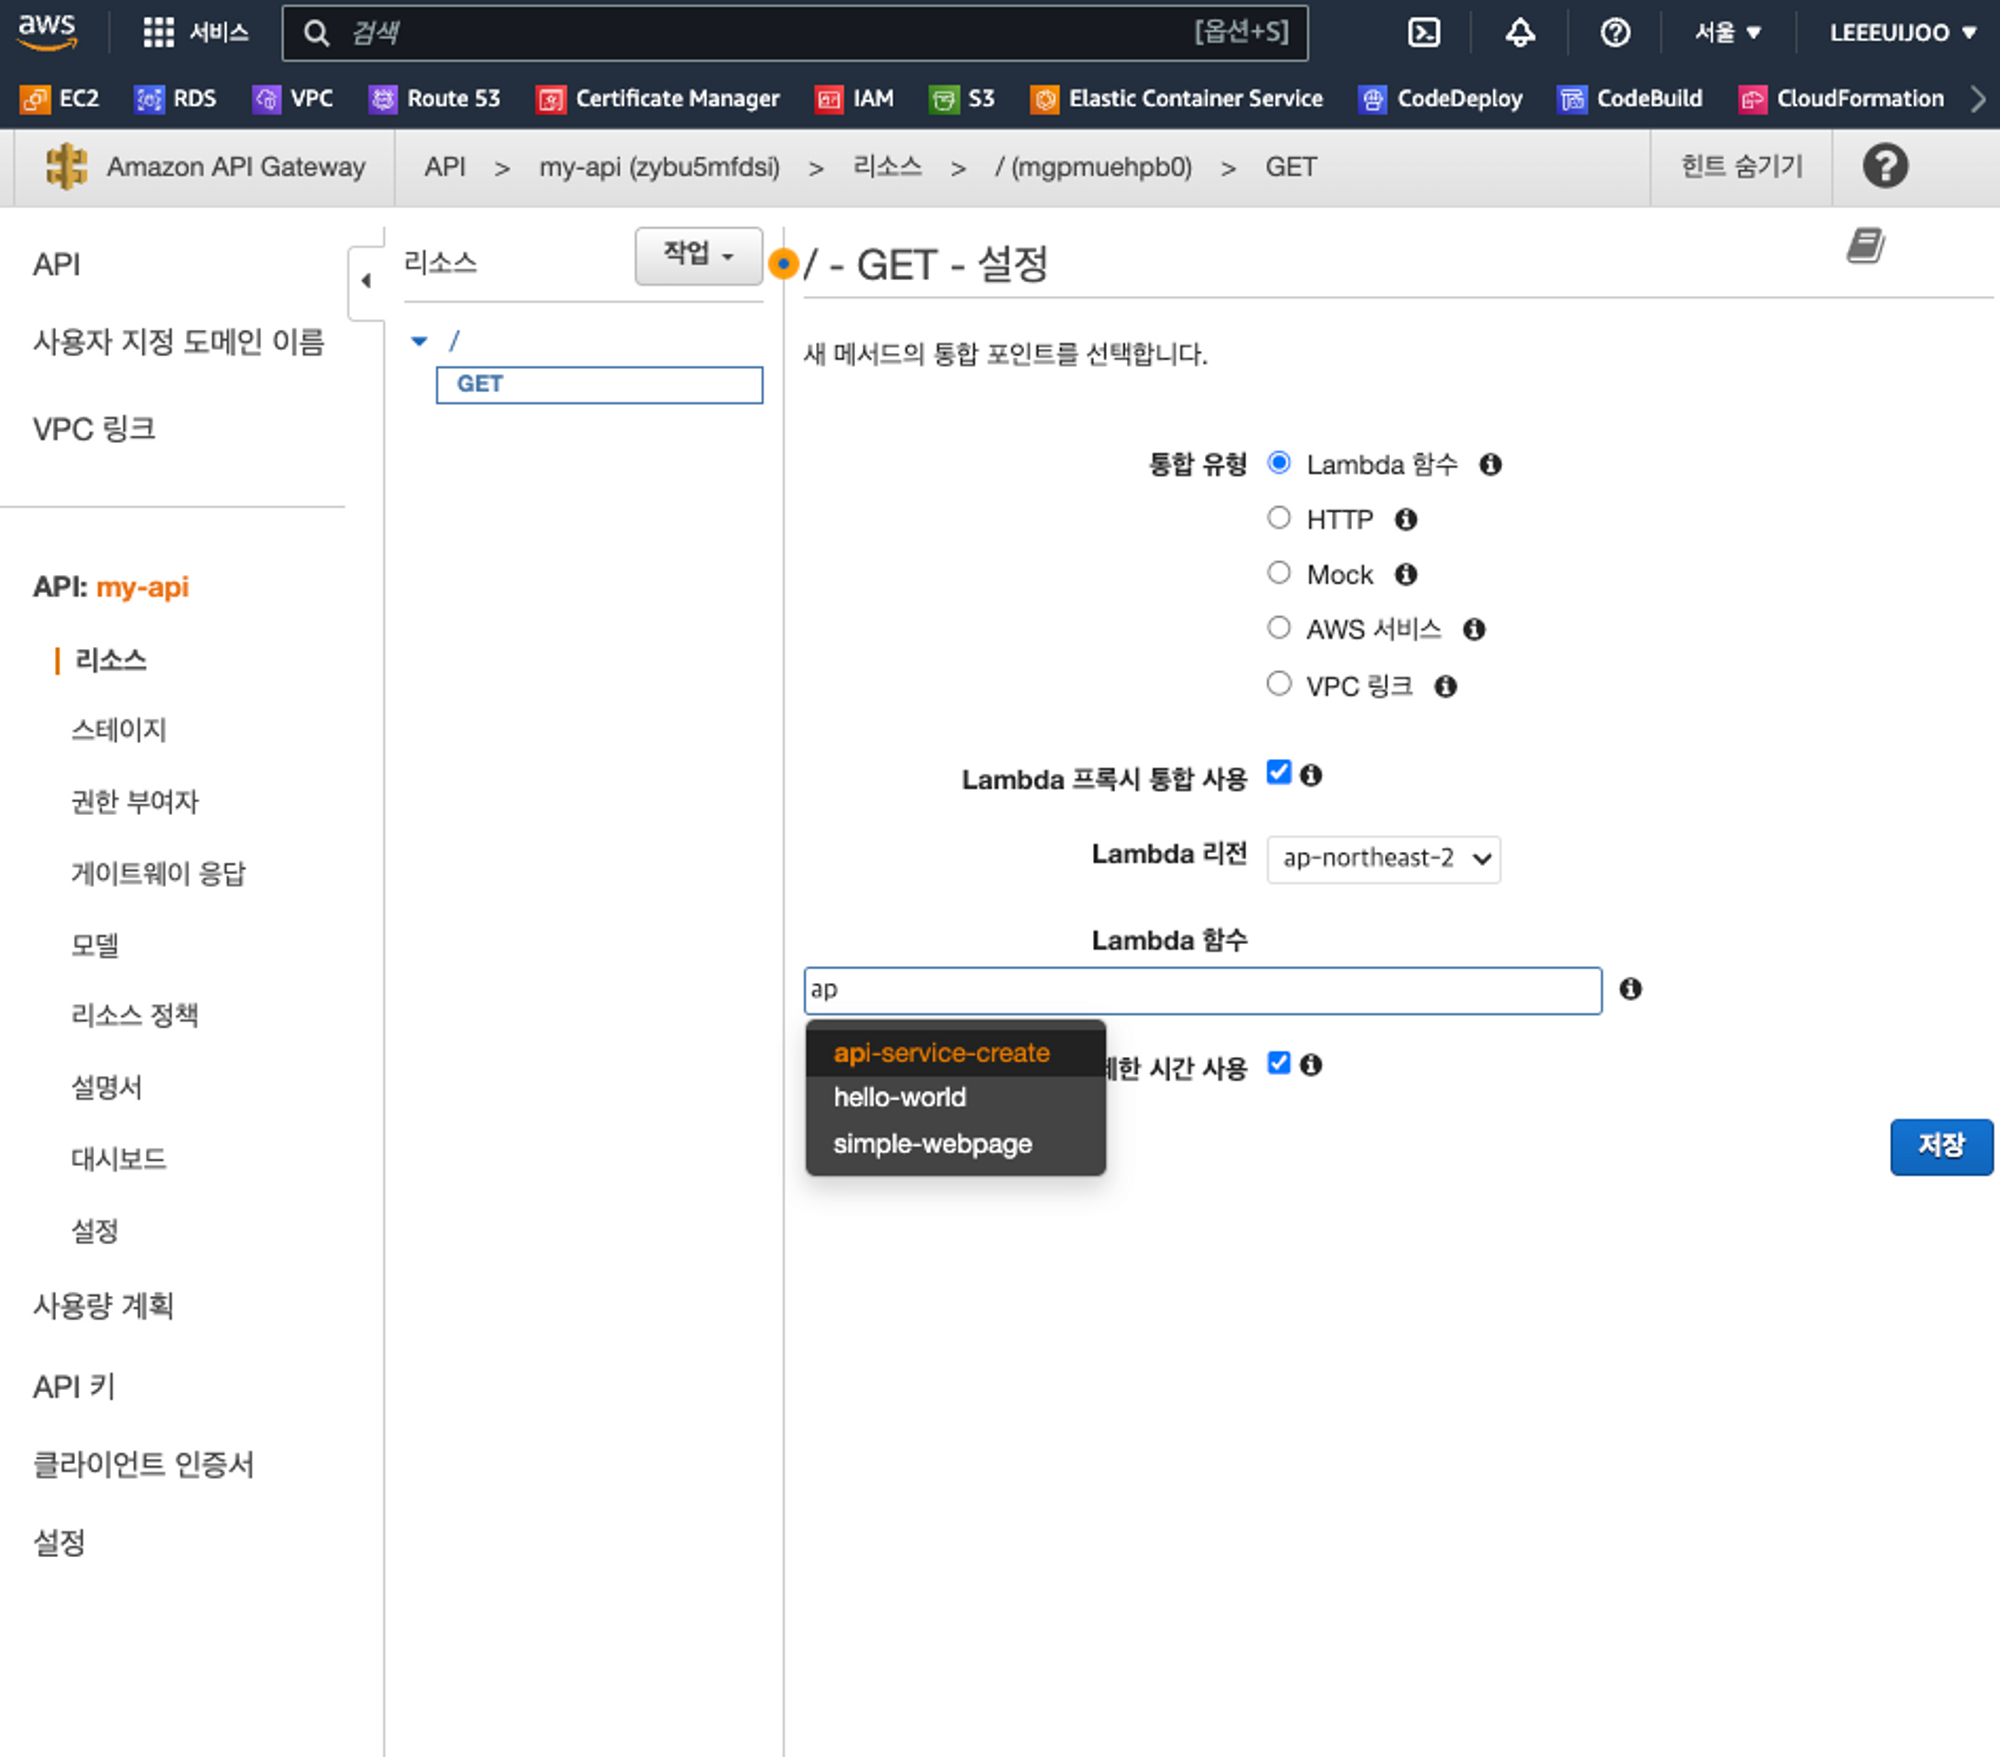Screen dimensions: 2000x1757
Task: Click info icon next to HTTP option
Action: [1406, 519]
